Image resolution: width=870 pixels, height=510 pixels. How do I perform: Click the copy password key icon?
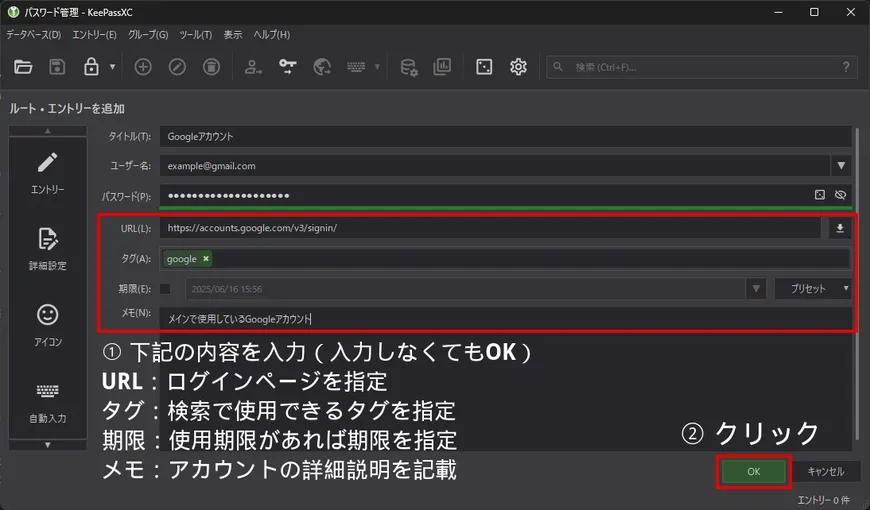(287, 67)
